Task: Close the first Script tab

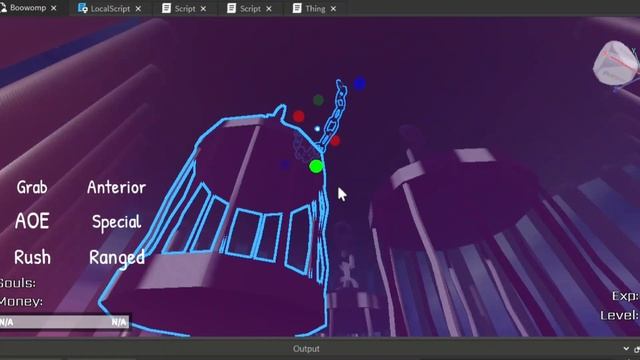Action: coord(203,9)
